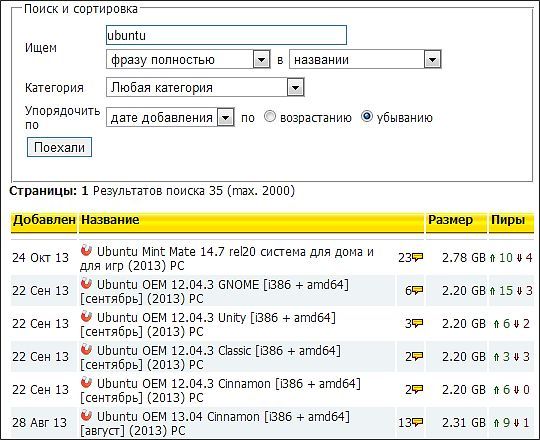Screen dimensions: 540x440
Task: Click Результатов поиска 35 text
Action: click(158, 190)
